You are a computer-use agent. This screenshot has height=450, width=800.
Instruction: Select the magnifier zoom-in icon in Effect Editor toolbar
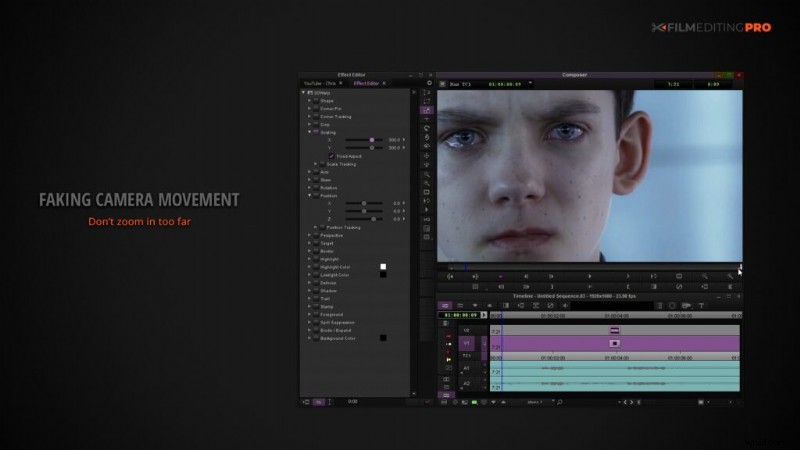[x=427, y=174]
